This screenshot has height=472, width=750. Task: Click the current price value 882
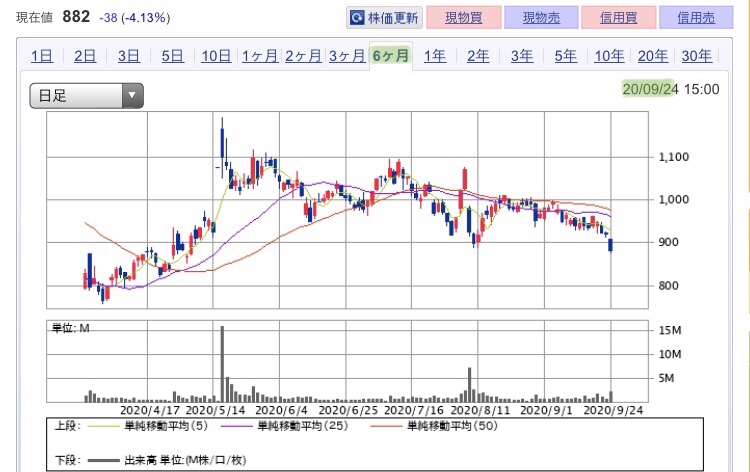pyautogui.click(x=76, y=17)
